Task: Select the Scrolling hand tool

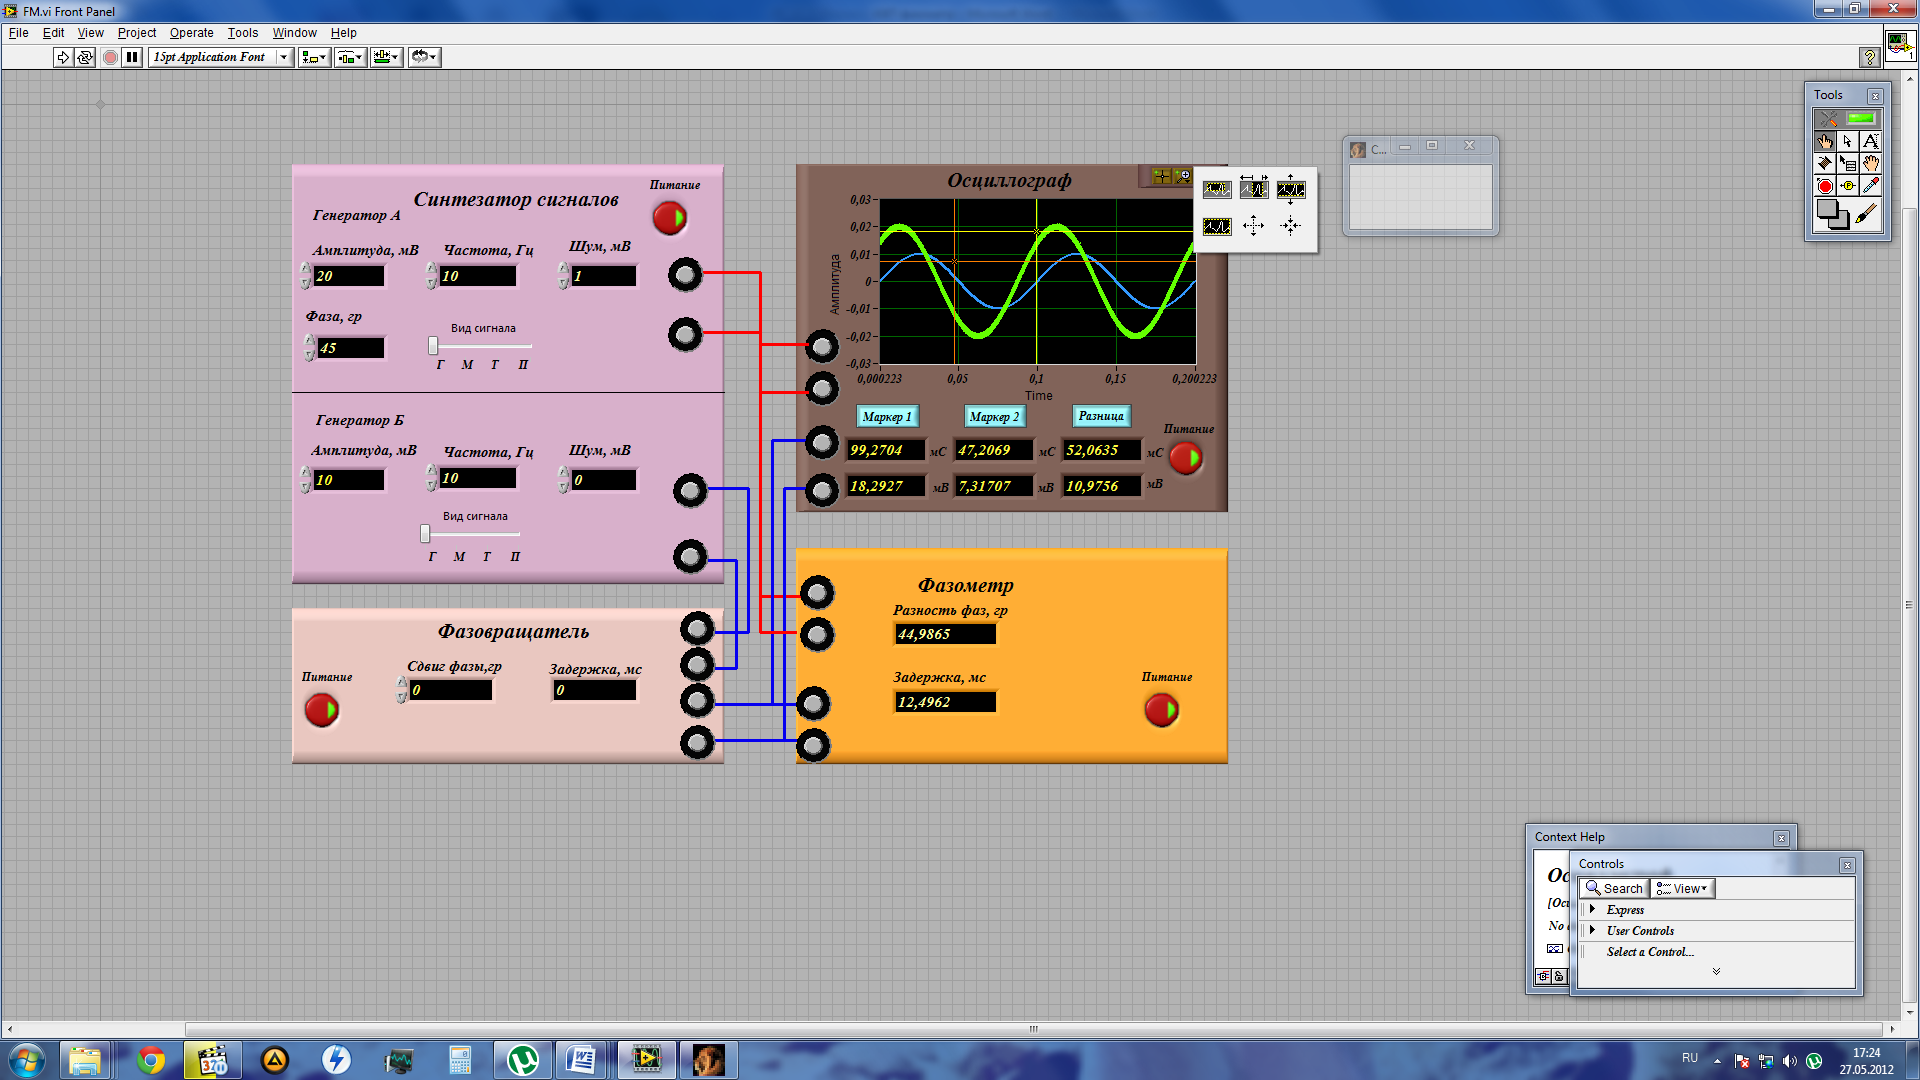Action: click(x=1871, y=163)
